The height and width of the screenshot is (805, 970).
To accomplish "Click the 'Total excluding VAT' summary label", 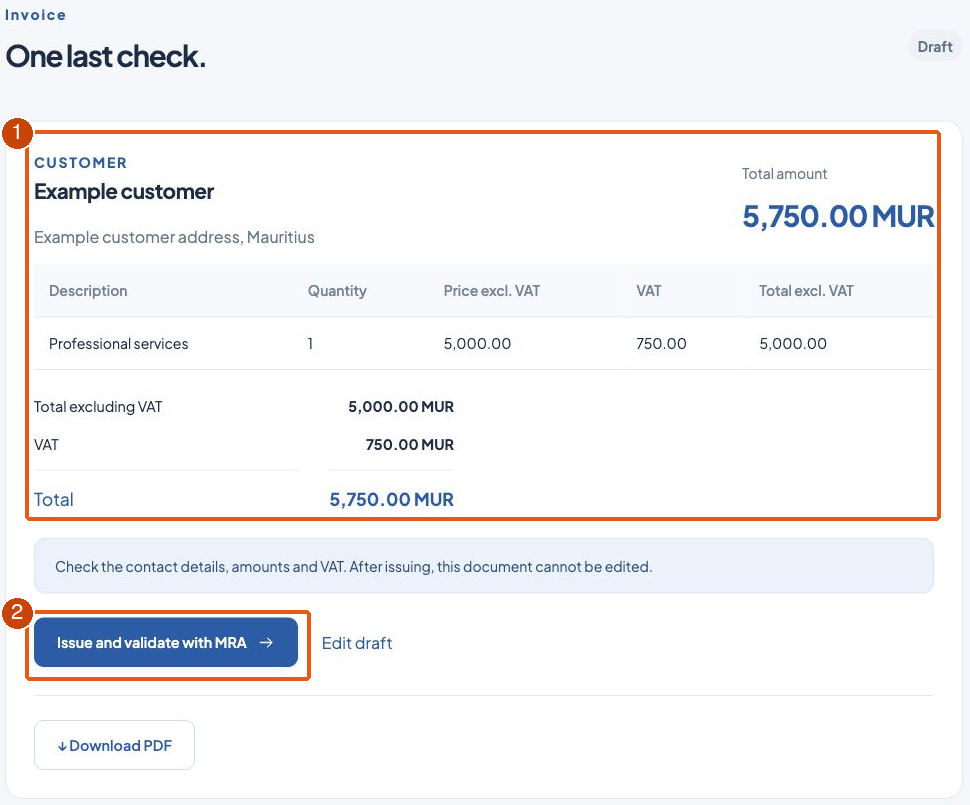I will point(98,407).
